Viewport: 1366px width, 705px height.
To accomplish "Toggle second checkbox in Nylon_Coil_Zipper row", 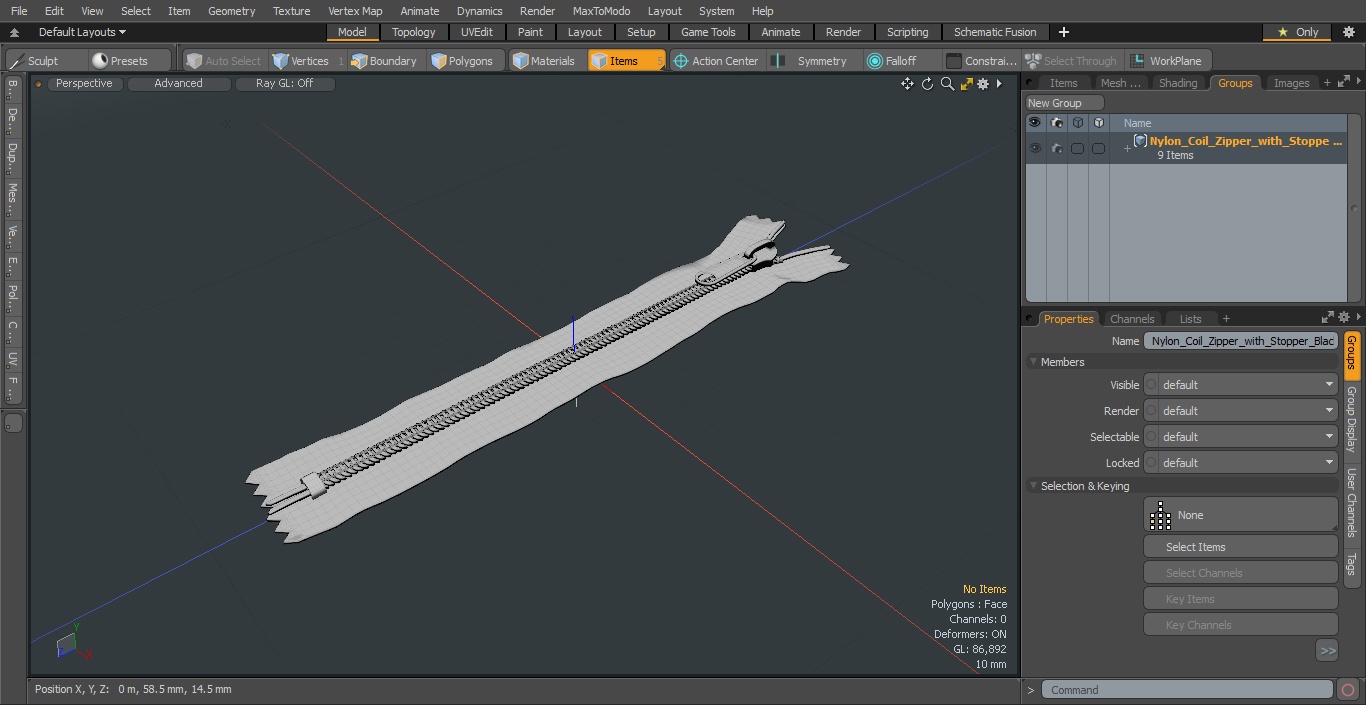I will click(1098, 148).
